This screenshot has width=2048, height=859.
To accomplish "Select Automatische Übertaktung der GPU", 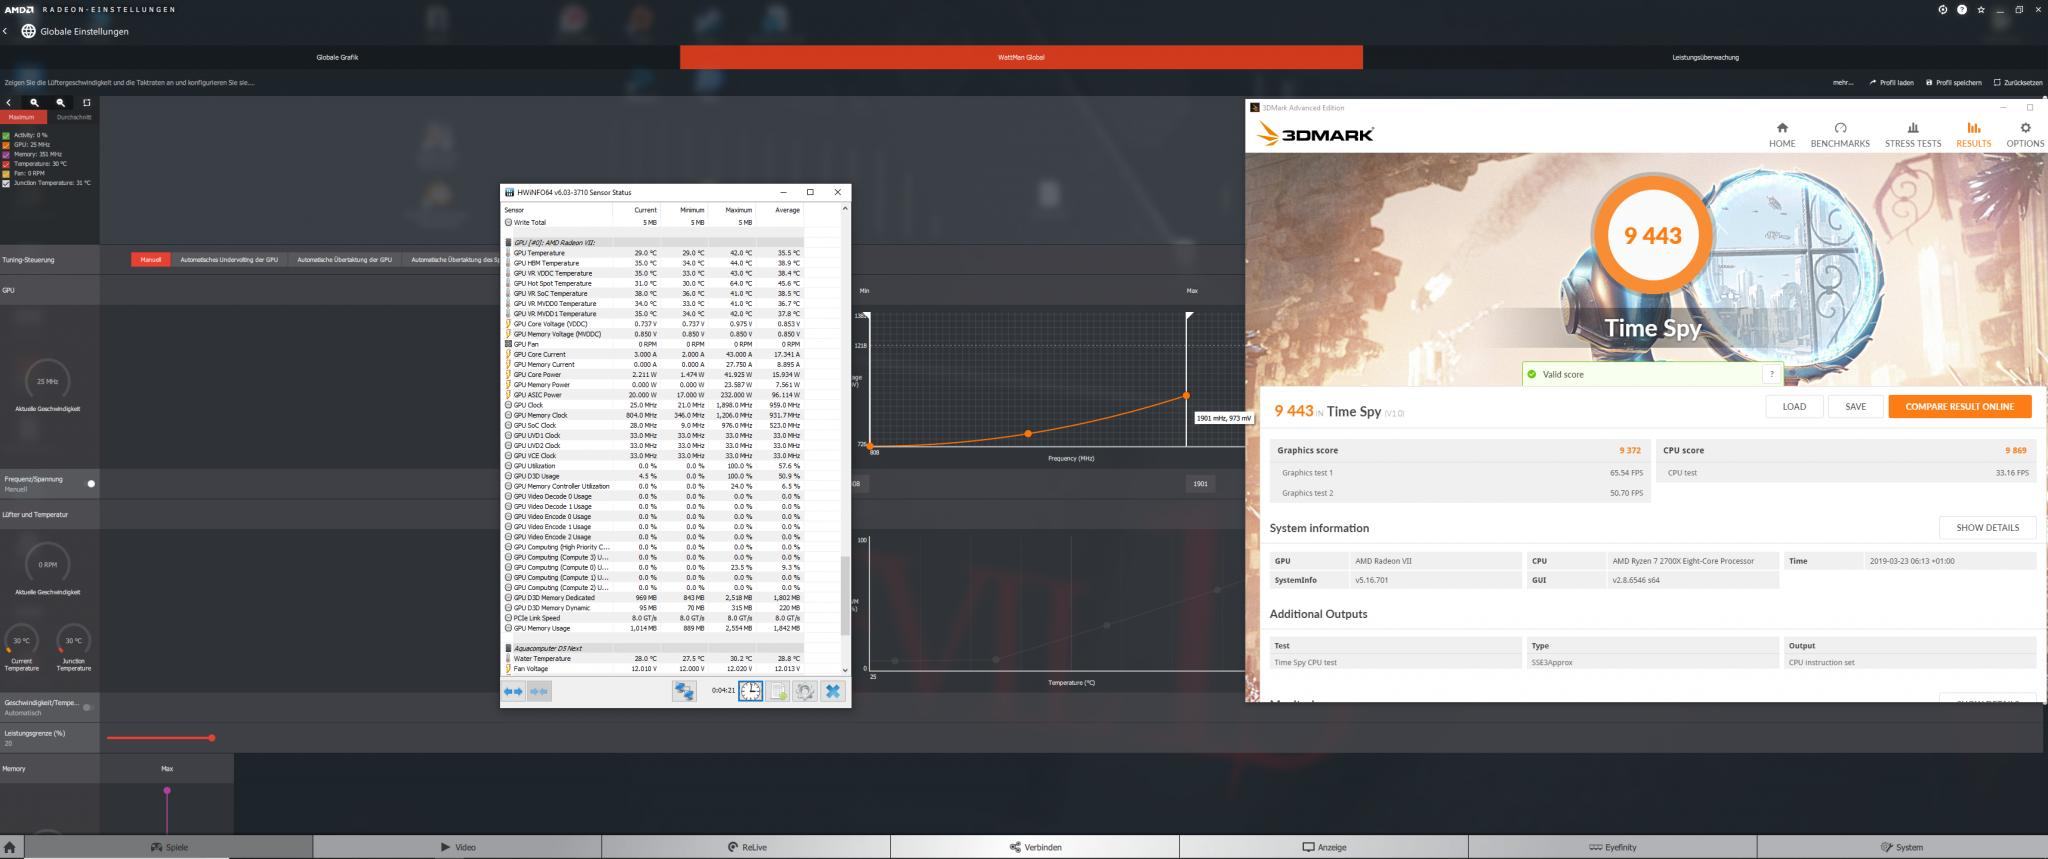I will coord(344,260).
